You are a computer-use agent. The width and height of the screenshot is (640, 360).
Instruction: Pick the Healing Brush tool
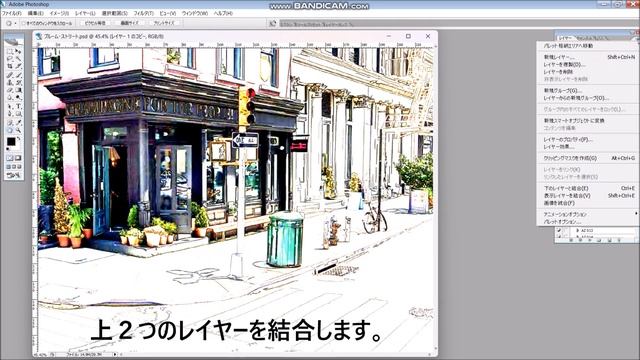(x=10, y=75)
